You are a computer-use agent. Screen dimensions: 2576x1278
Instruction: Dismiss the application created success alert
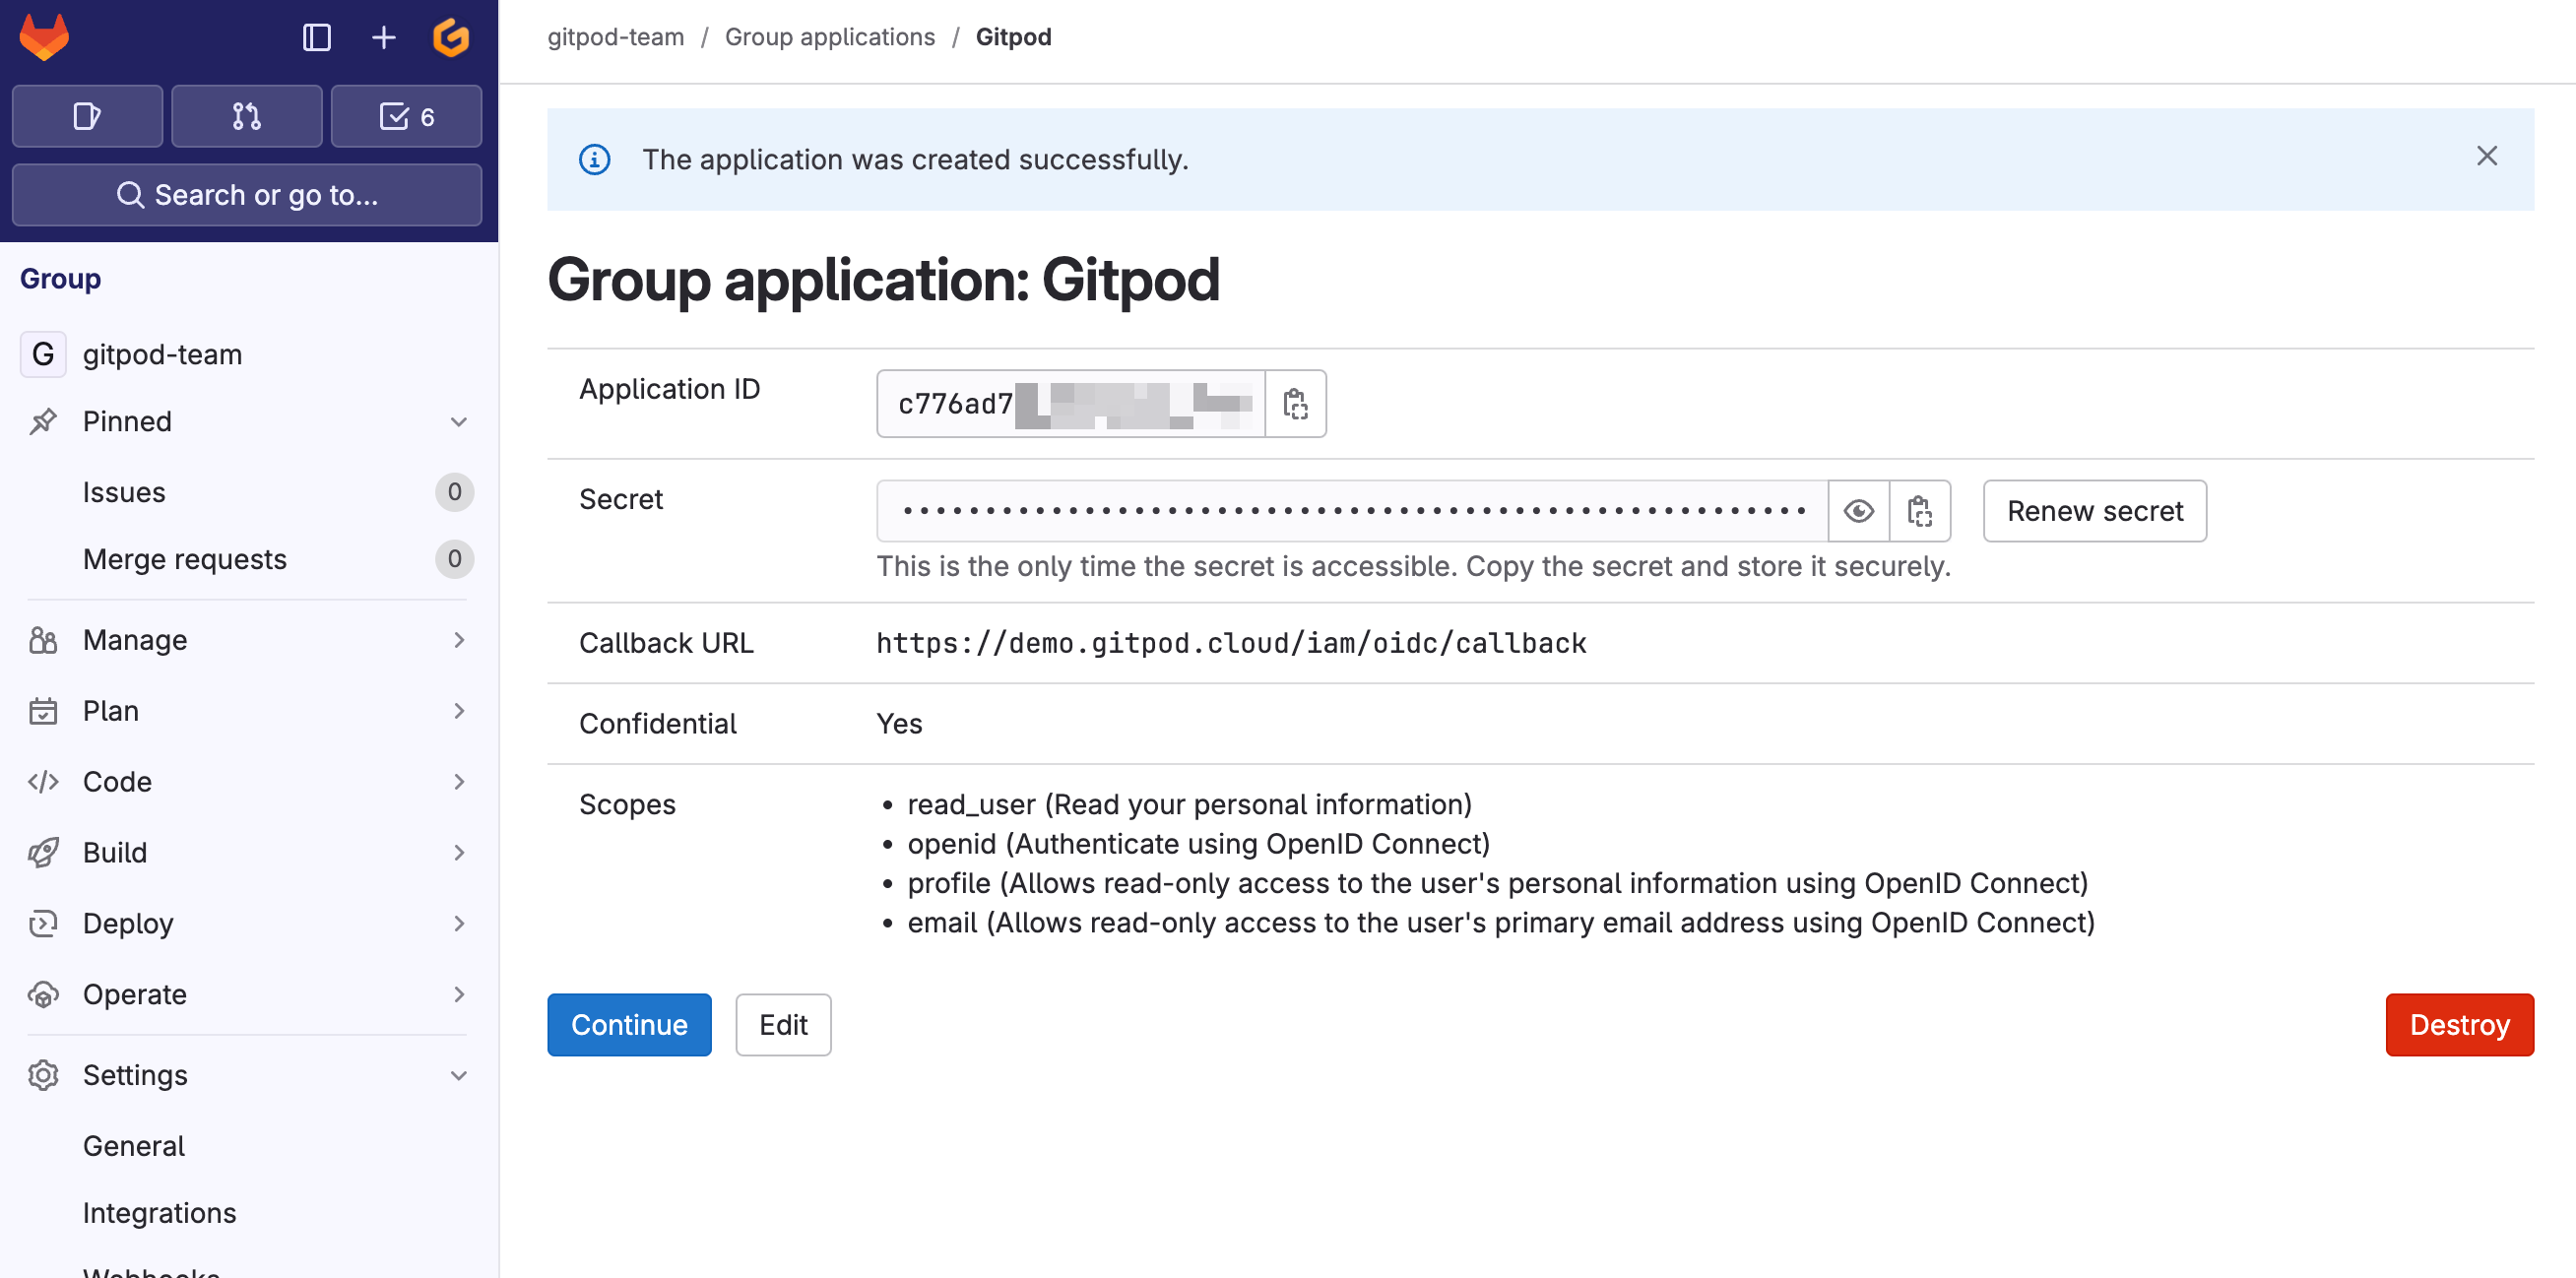coord(2486,157)
